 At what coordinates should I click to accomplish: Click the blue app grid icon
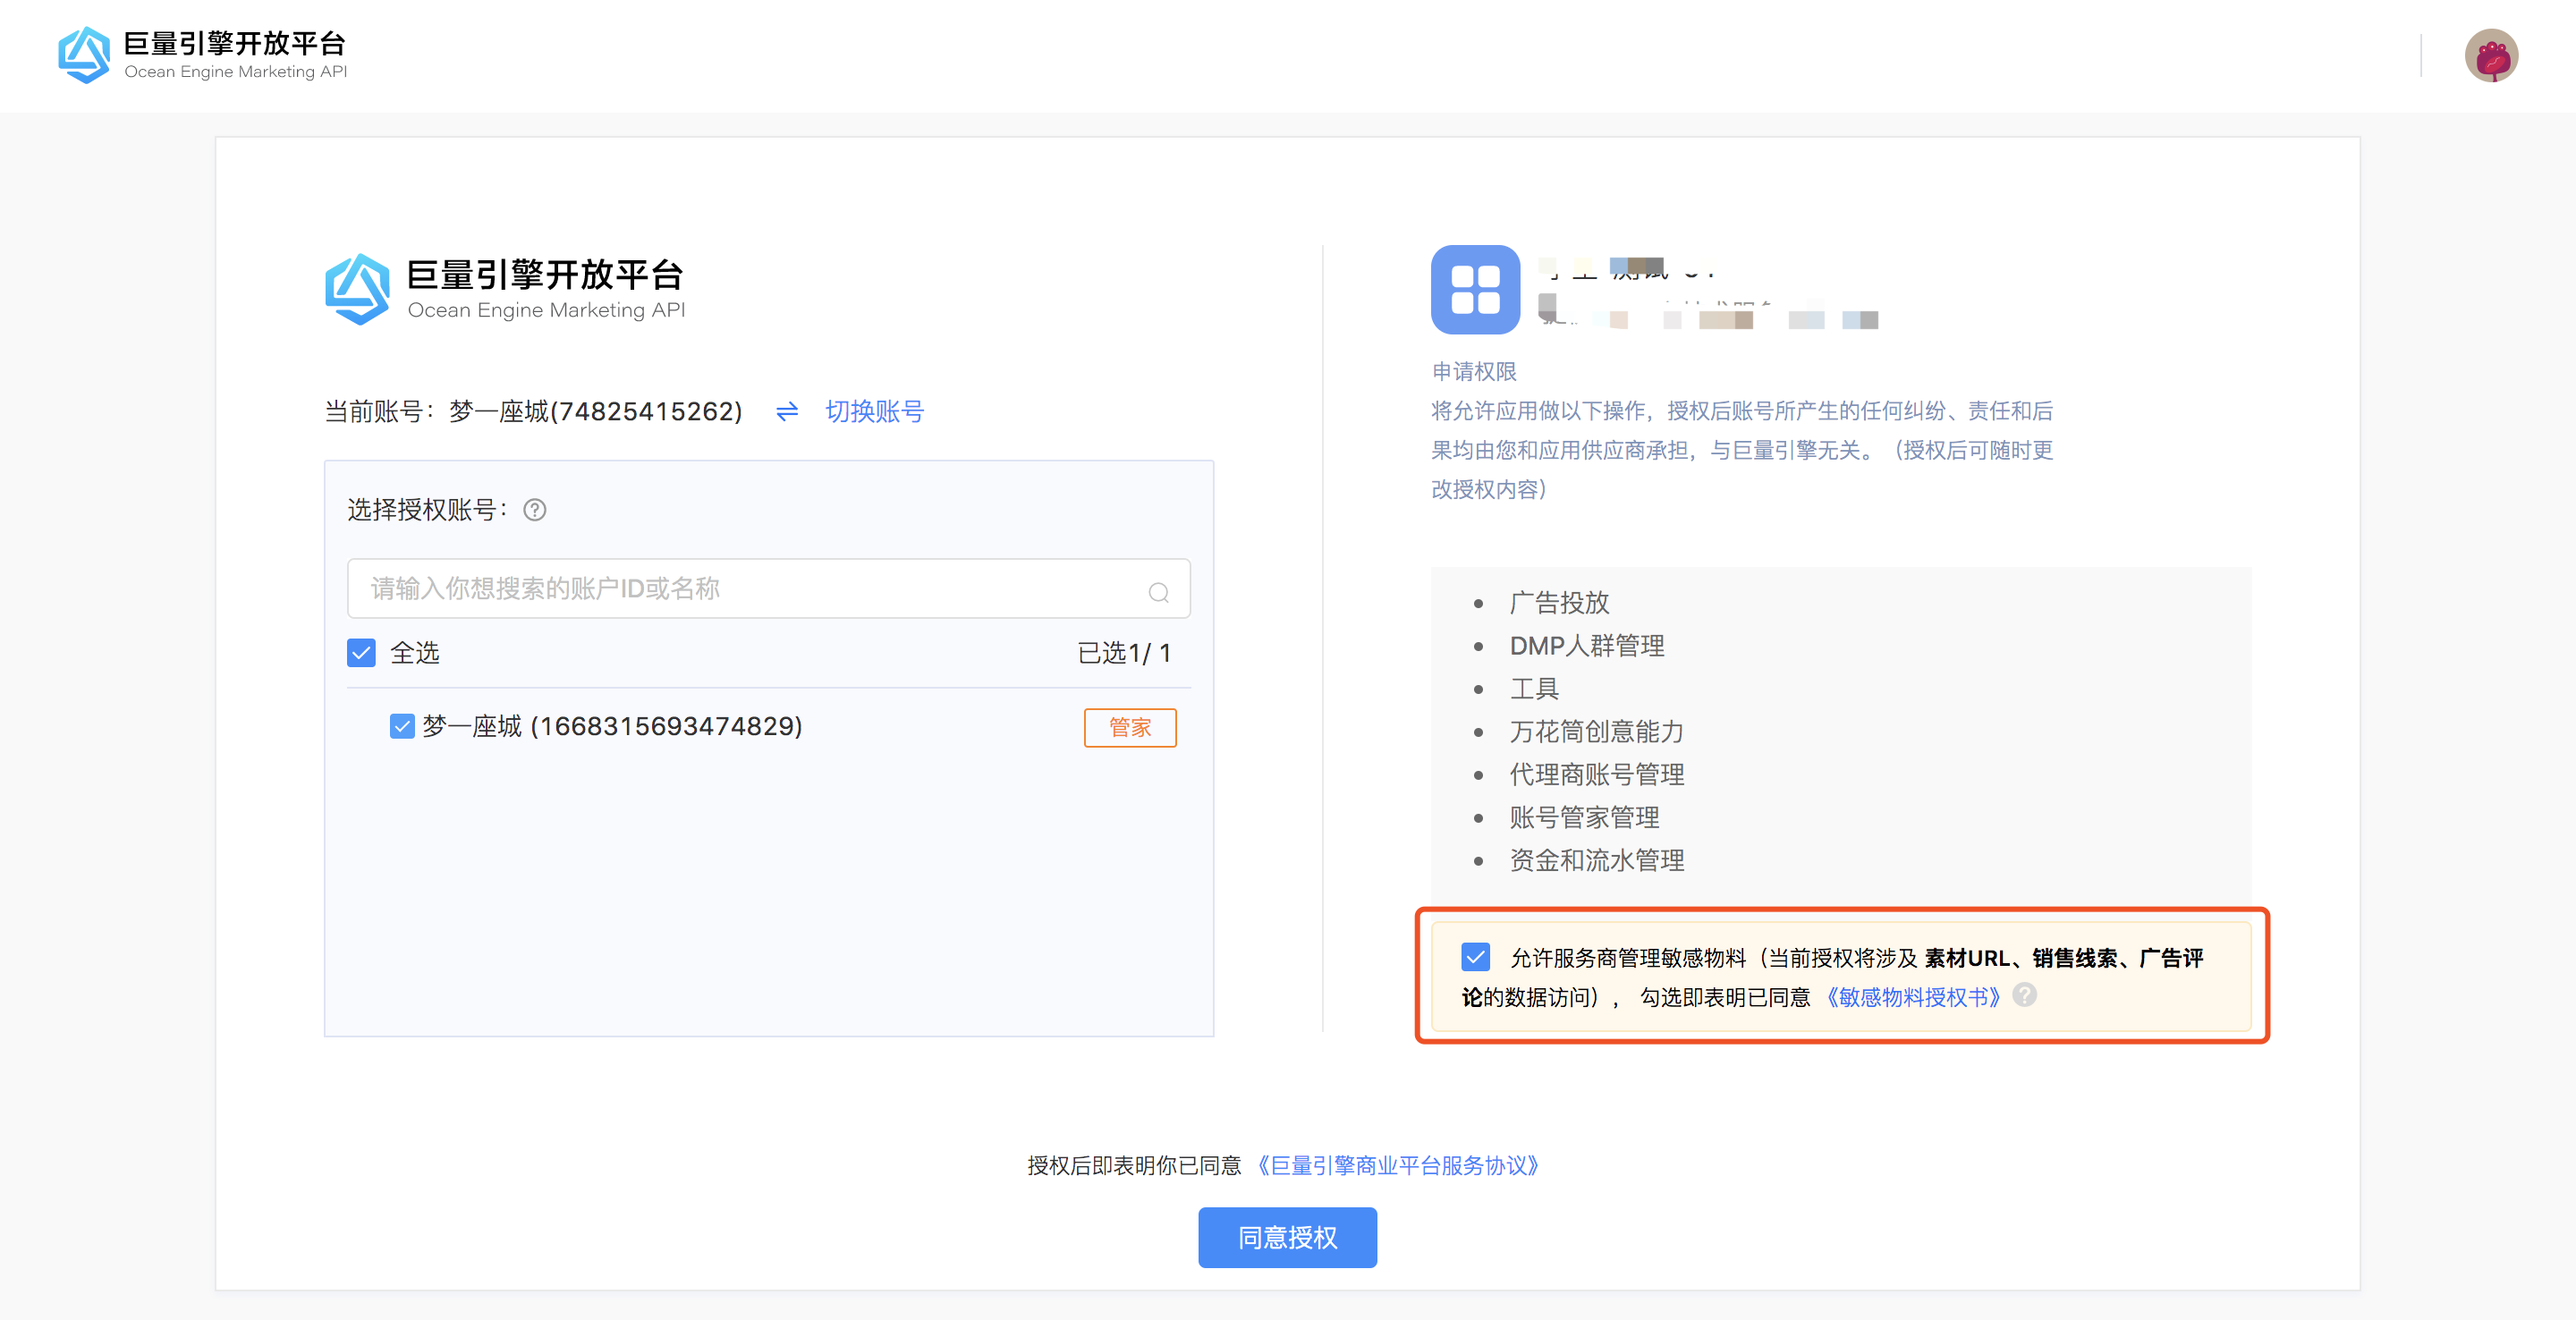point(1475,289)
